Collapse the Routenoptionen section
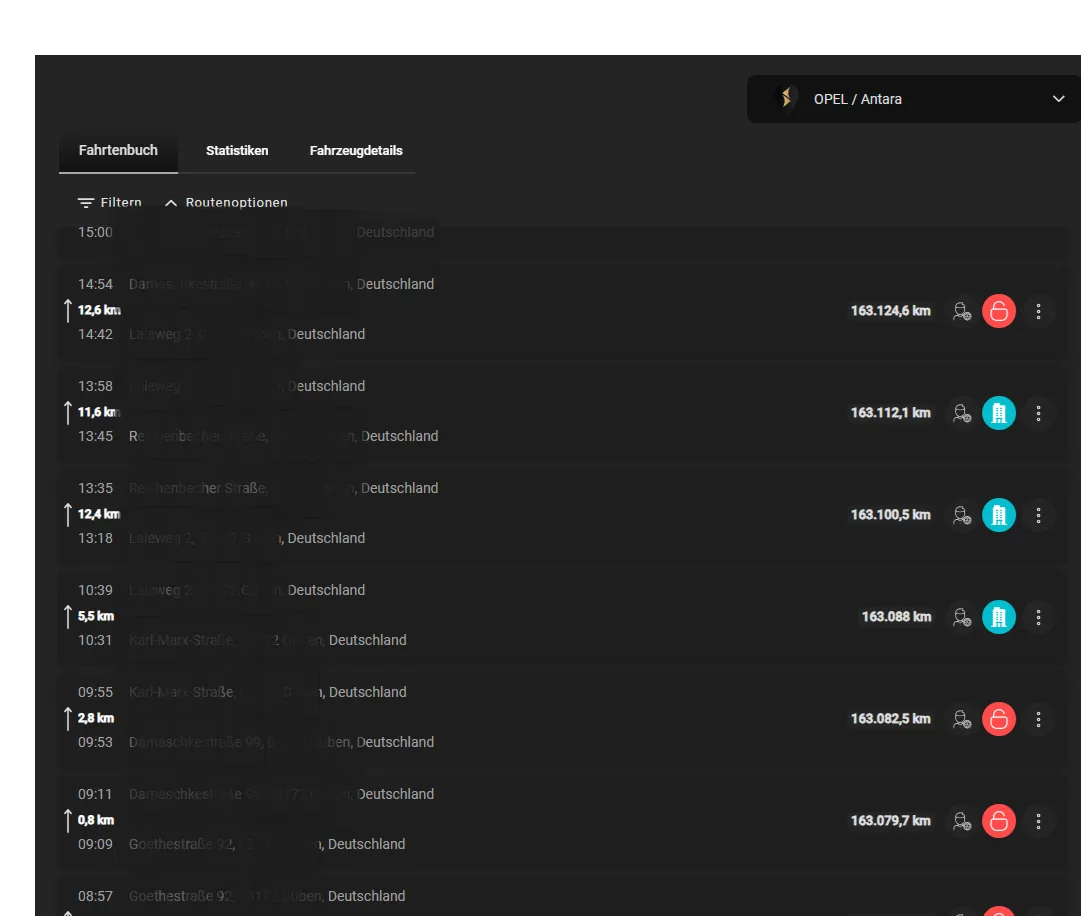 (x=226, y=203)
